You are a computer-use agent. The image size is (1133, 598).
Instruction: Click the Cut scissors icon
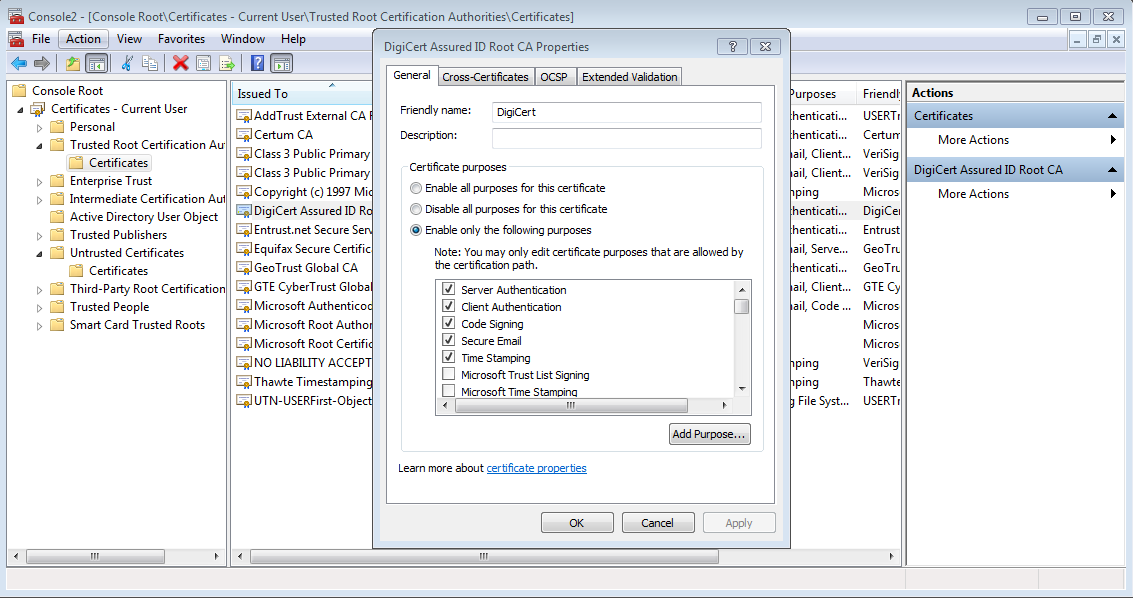click(x=127, y=63)
